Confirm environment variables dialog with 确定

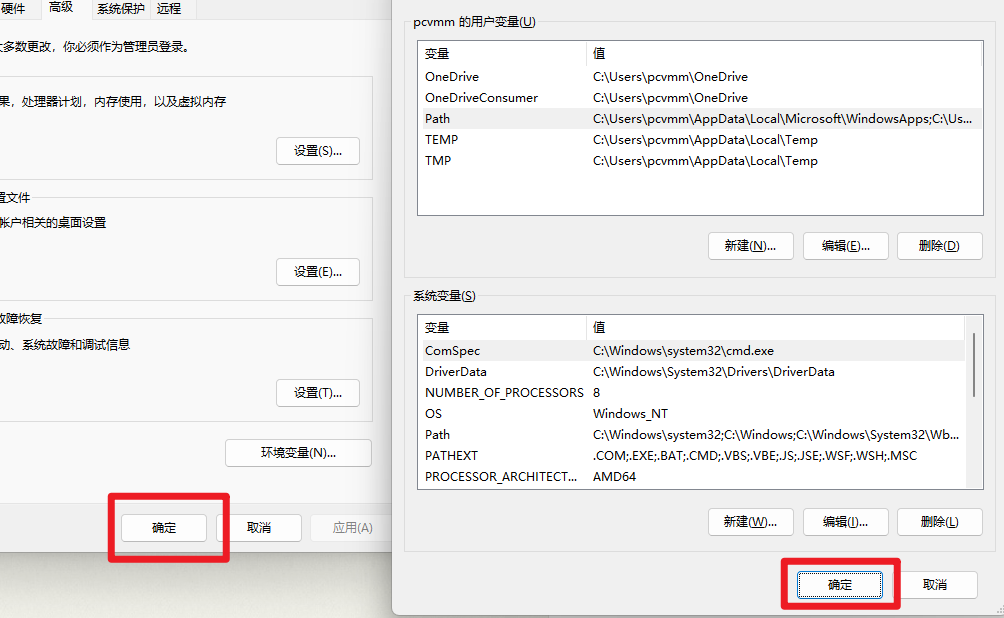coord(840,585)
